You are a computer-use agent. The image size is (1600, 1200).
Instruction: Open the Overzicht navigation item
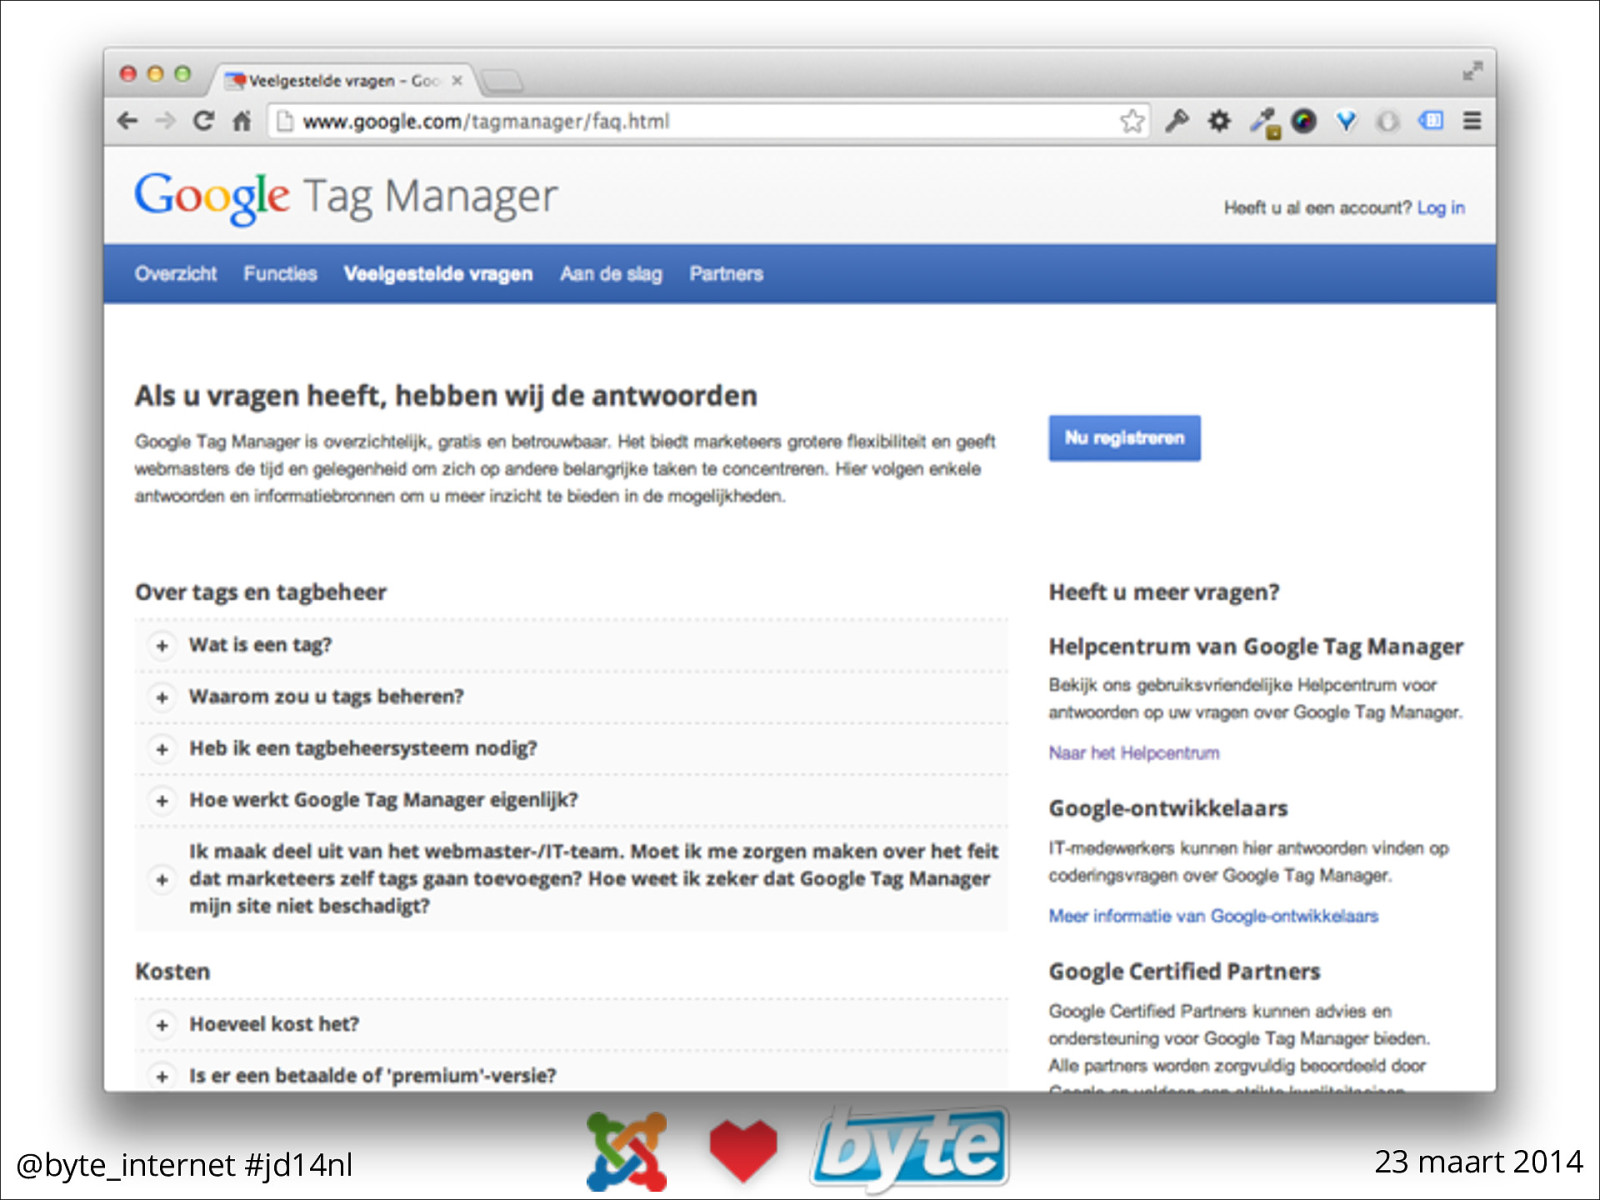pyautogui.click(x=176, y=274)
